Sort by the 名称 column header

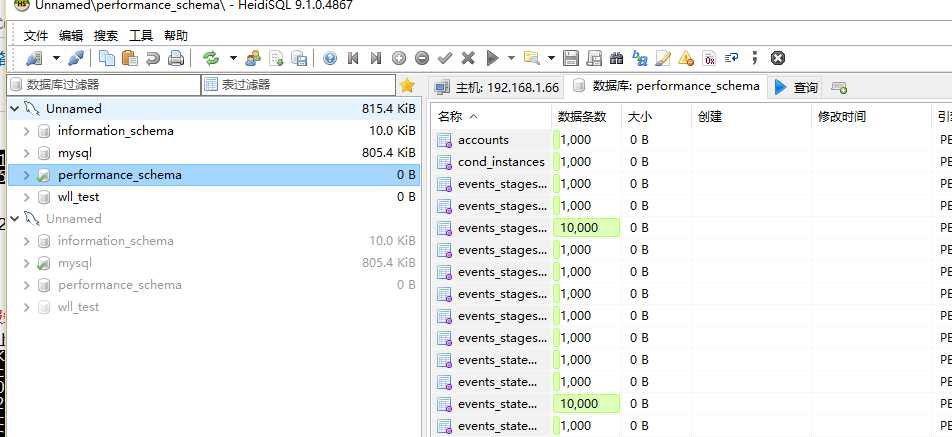pos(493,117)
